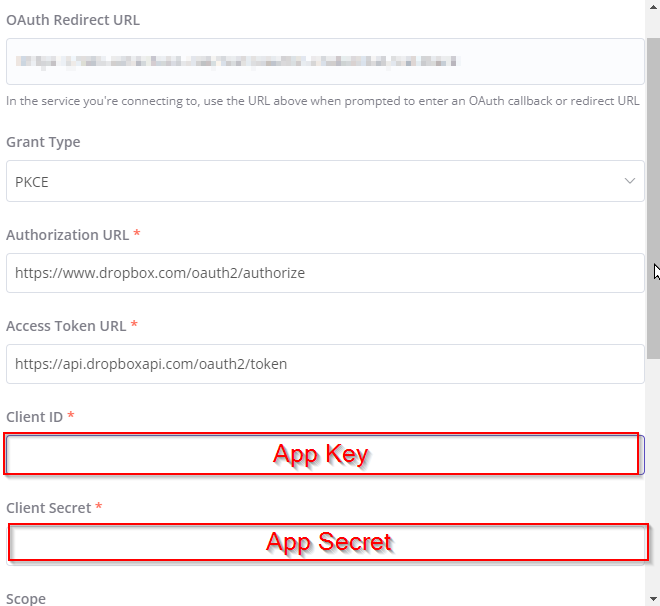This screenshot has height=606, width=660.
Task: Click the Authorization URL label text
Action: 67,235
